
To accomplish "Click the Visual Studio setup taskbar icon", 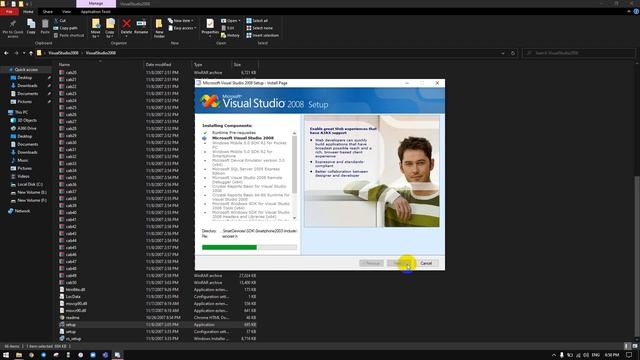I will click(117, 355).
